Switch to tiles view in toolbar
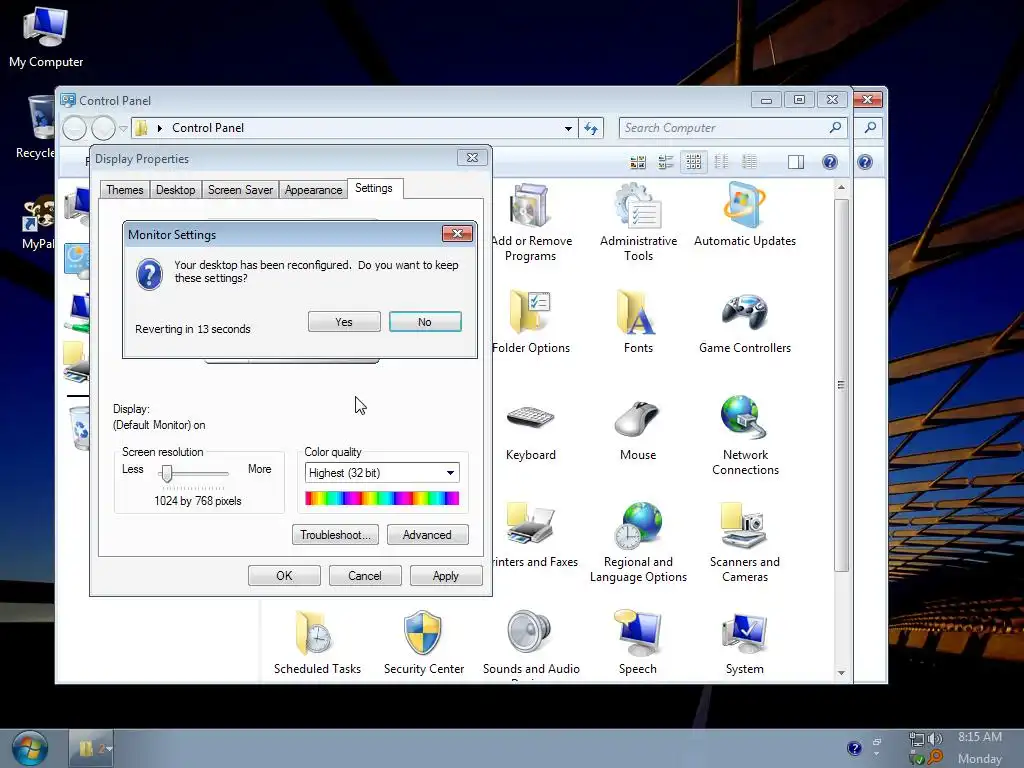The height and width of the screenshot is (768, 1024). point(665,162)
